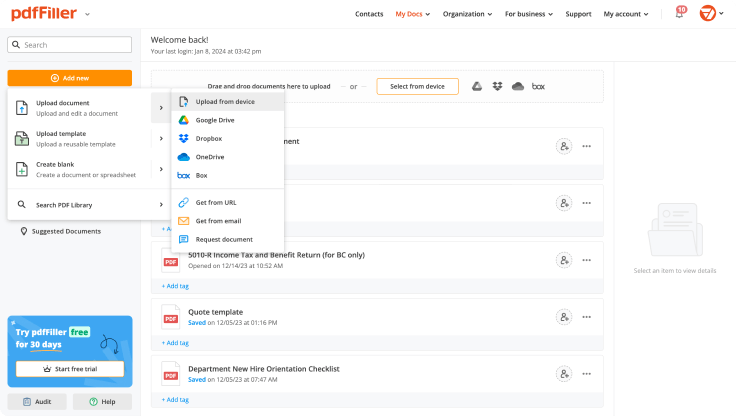This screenshot has width=736, height=416.
Task: Click share icon for Quote template
Action: click(x=564, y=316)
